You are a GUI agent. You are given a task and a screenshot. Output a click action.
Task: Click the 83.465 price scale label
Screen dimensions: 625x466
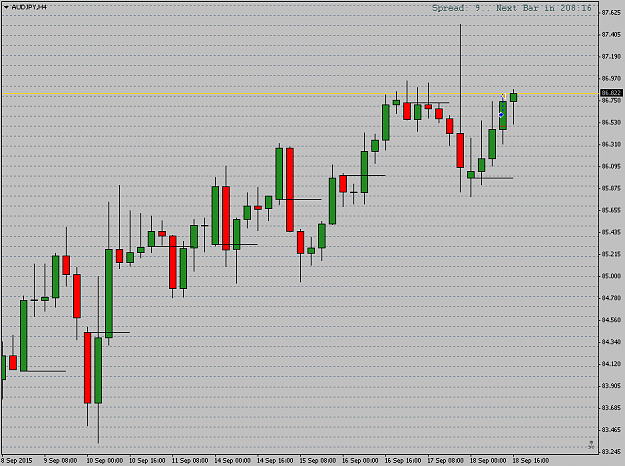(x=611, y=430)
